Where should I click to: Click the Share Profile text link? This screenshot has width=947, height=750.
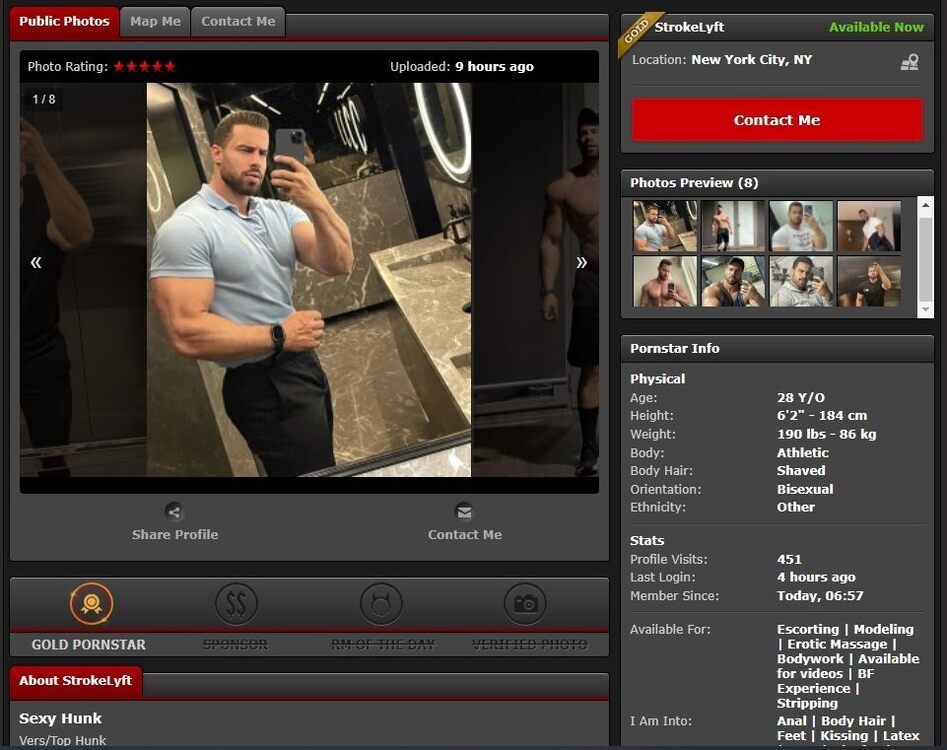click(174, 535)
